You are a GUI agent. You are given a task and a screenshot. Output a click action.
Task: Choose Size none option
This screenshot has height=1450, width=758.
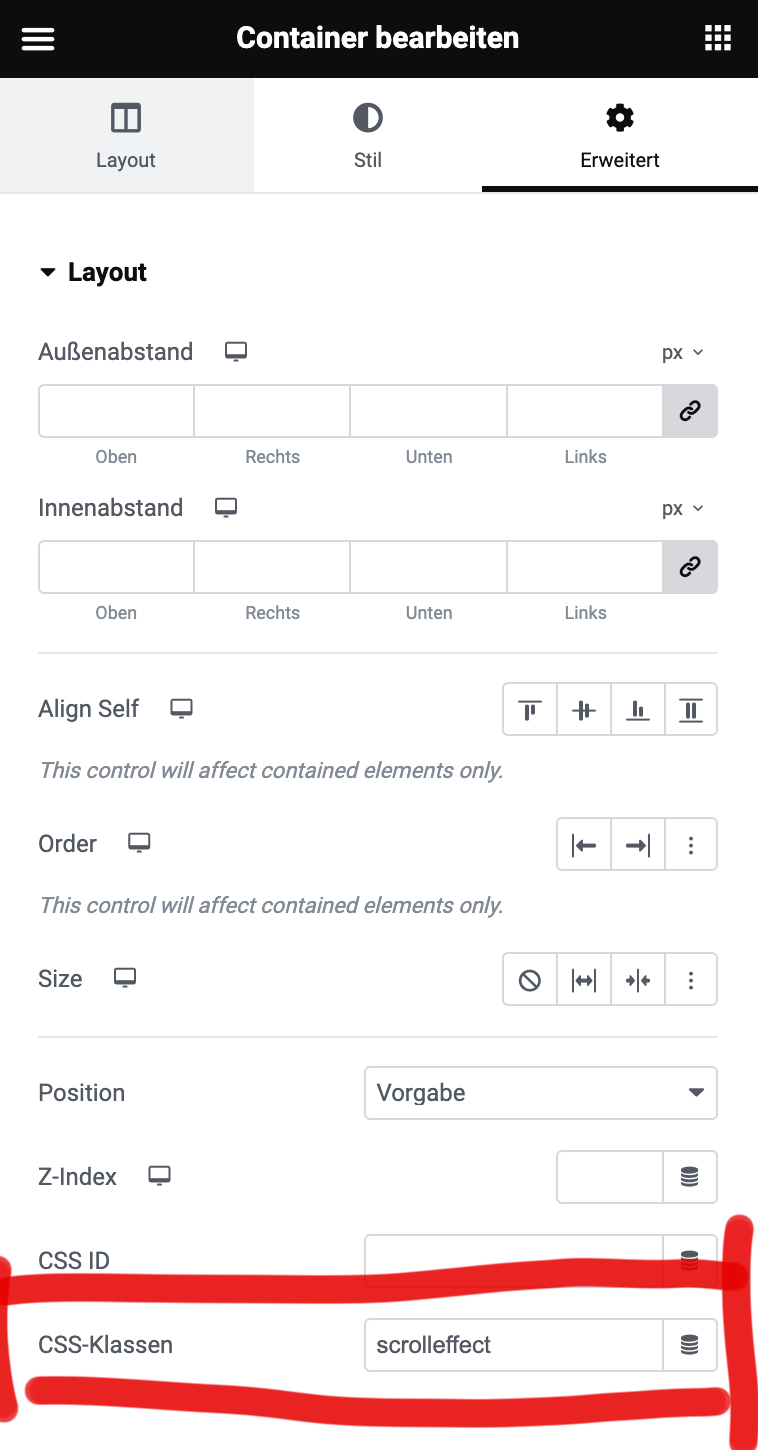(530, 979)
